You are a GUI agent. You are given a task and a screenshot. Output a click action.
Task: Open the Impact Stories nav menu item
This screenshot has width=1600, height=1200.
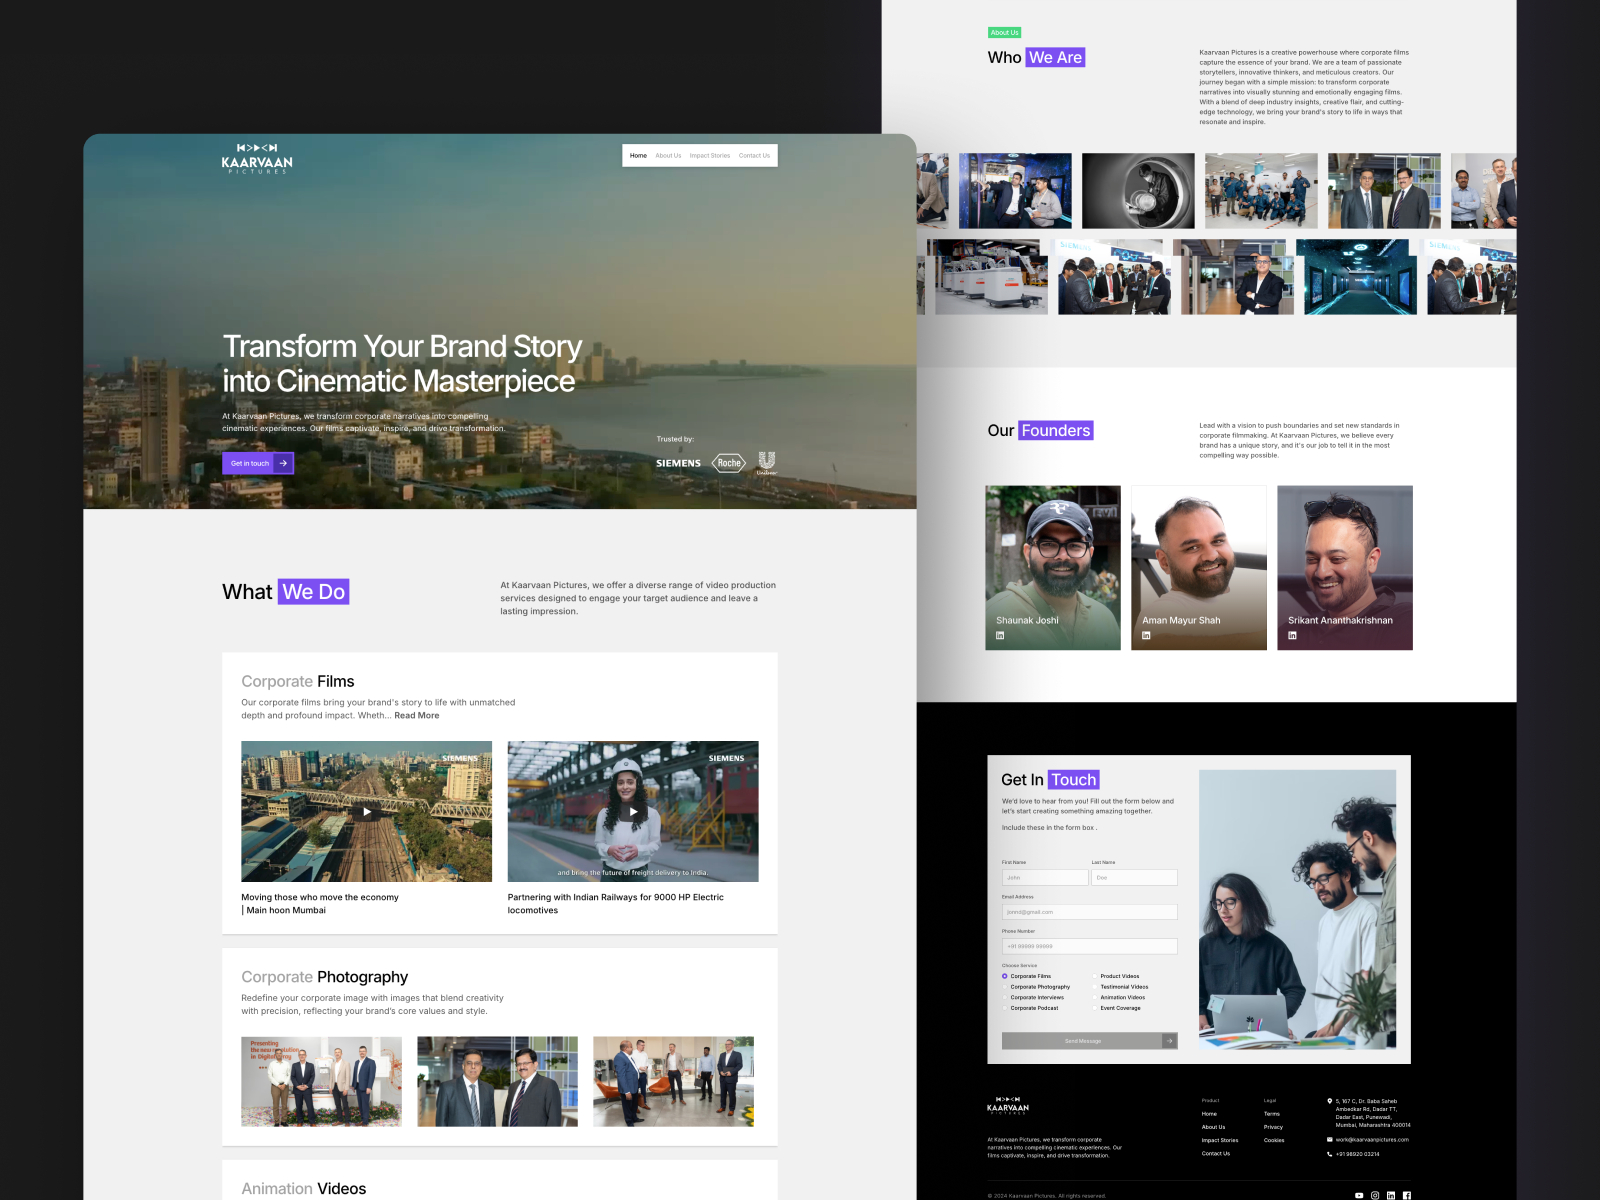click(x=710, y=156)
